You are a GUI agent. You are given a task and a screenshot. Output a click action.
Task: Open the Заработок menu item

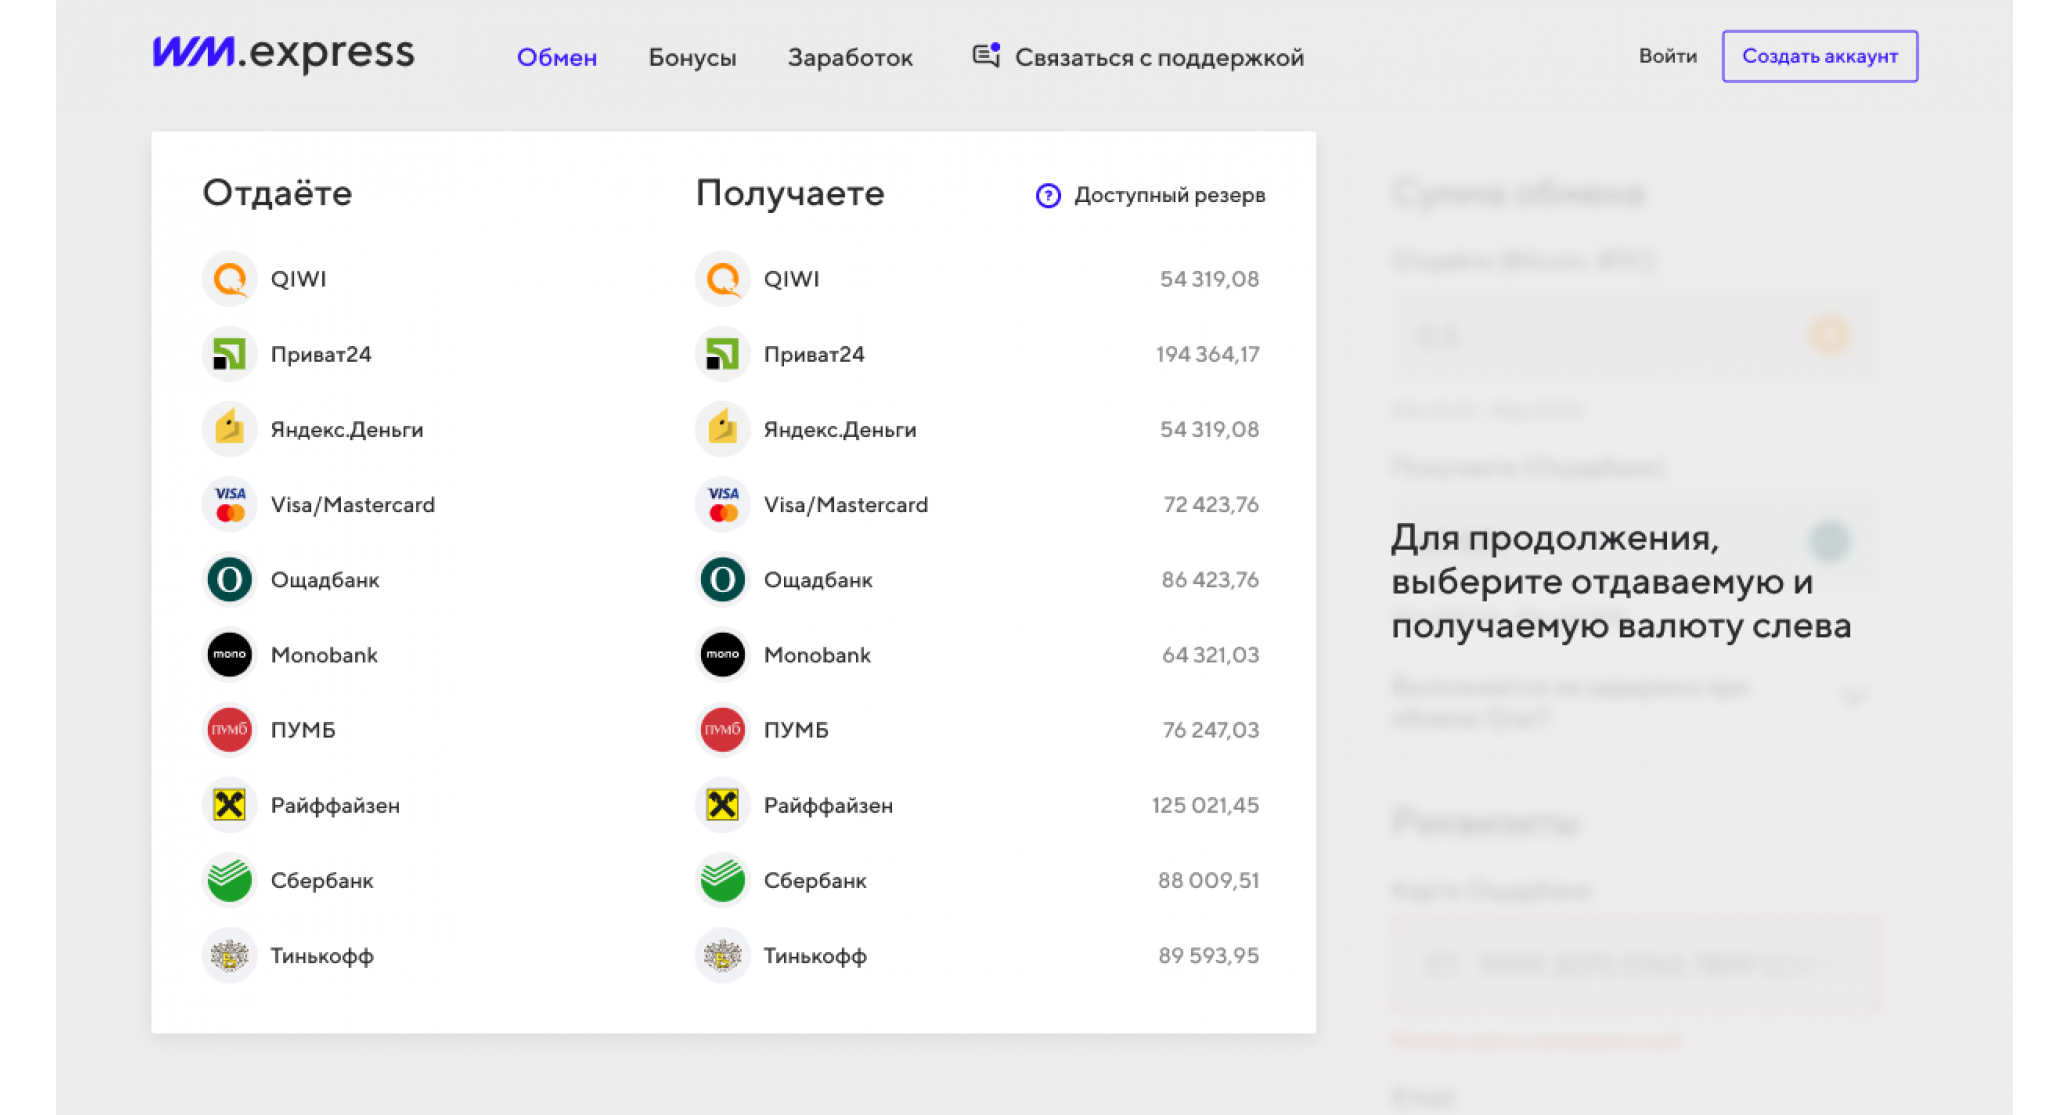click(850, 58)
